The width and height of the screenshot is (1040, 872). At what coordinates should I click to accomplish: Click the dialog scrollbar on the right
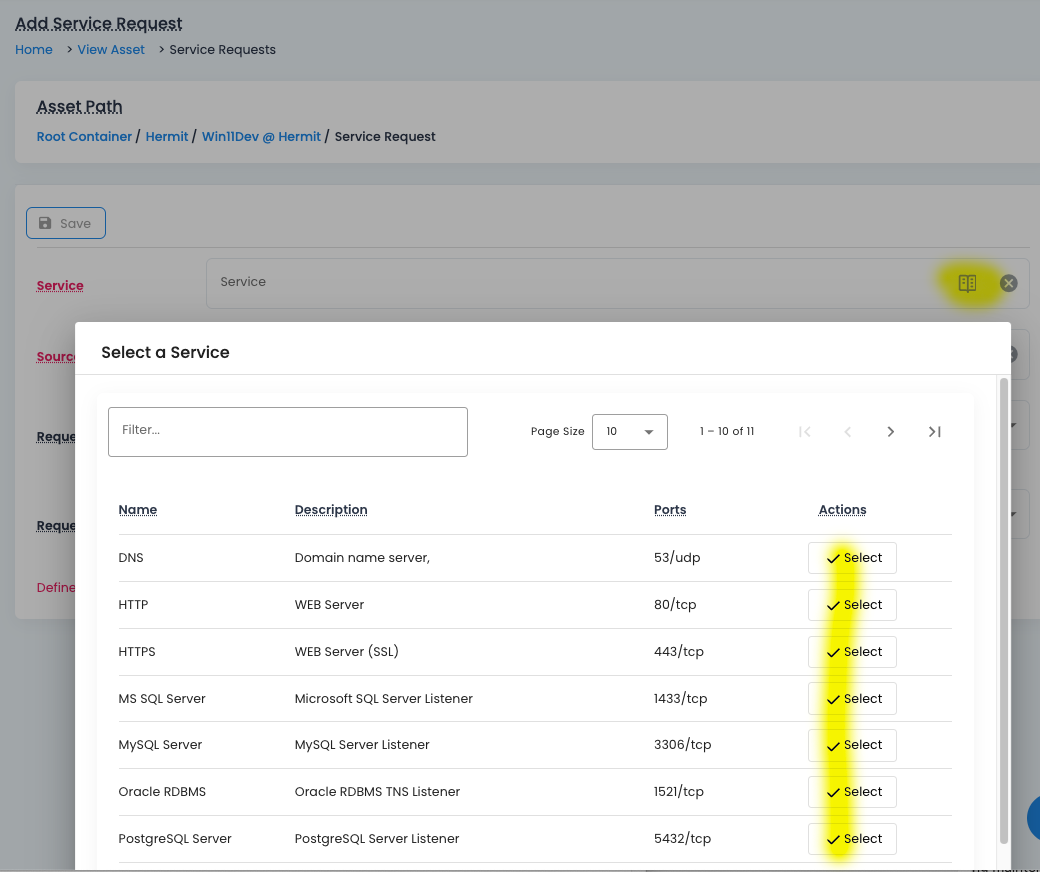[1003, 600]
